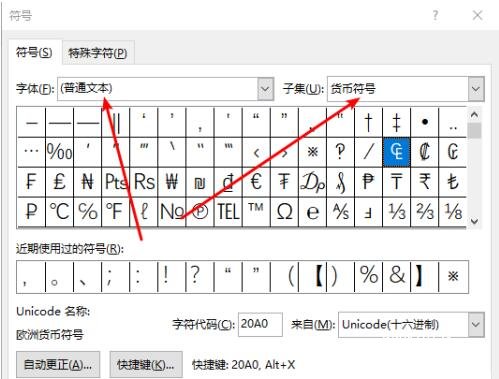
Task: Choose the Indian rupee ₹ symbol
Action: pos(425,182)
